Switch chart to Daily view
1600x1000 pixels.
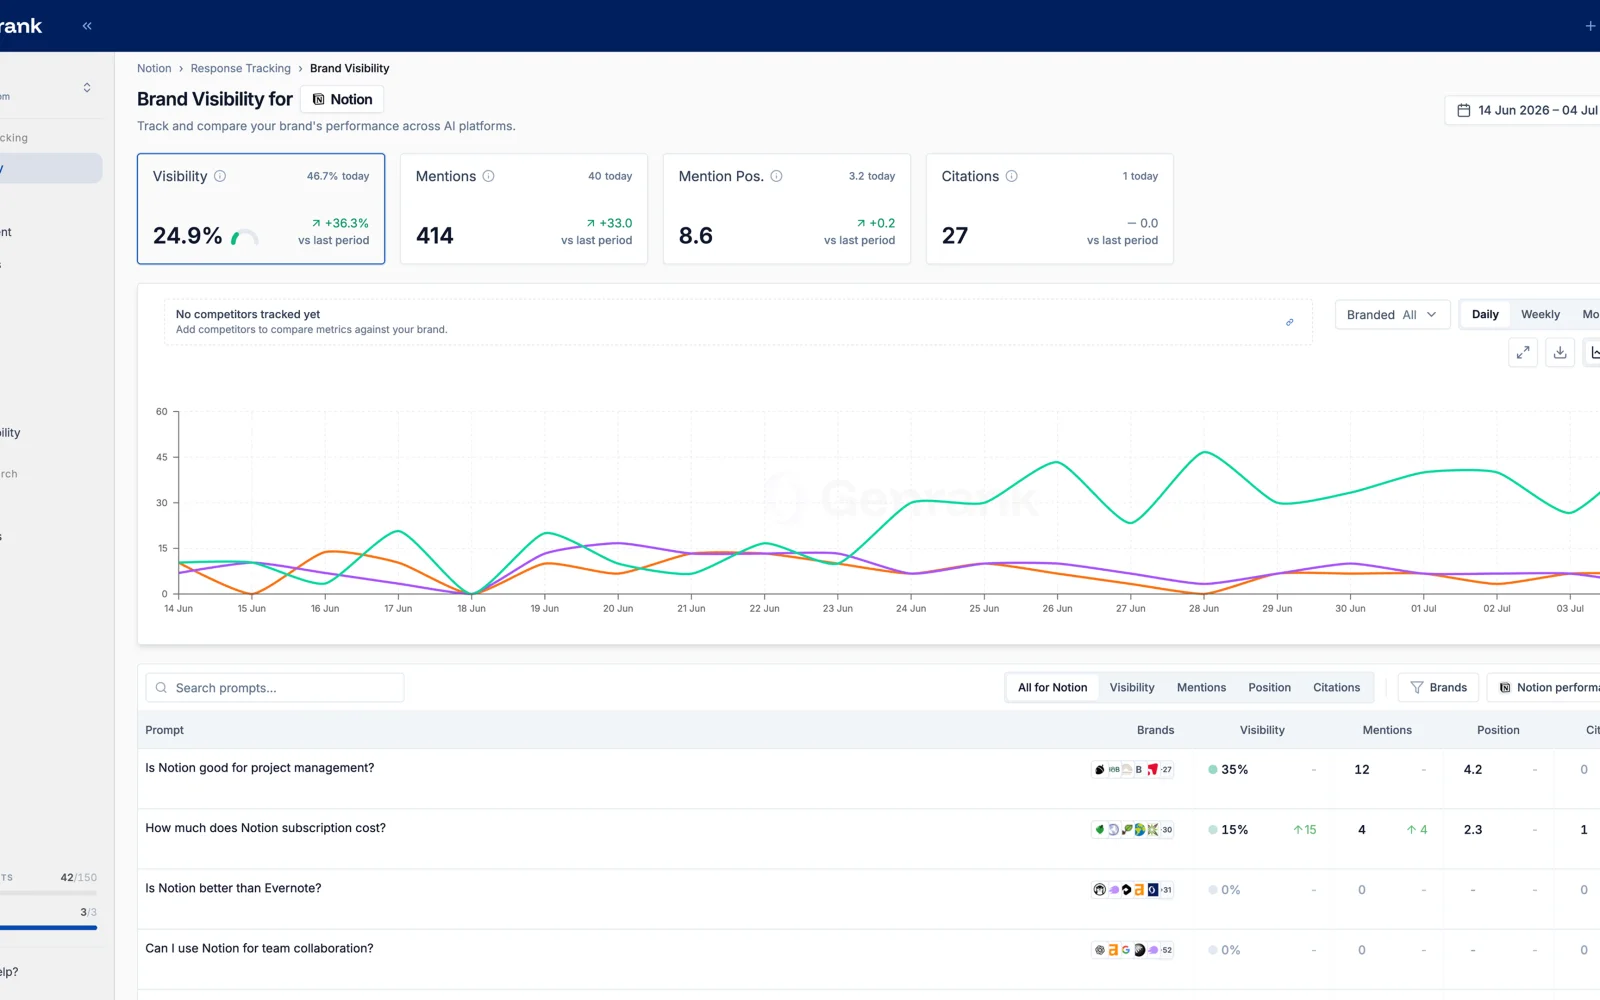click(1485, 314)
